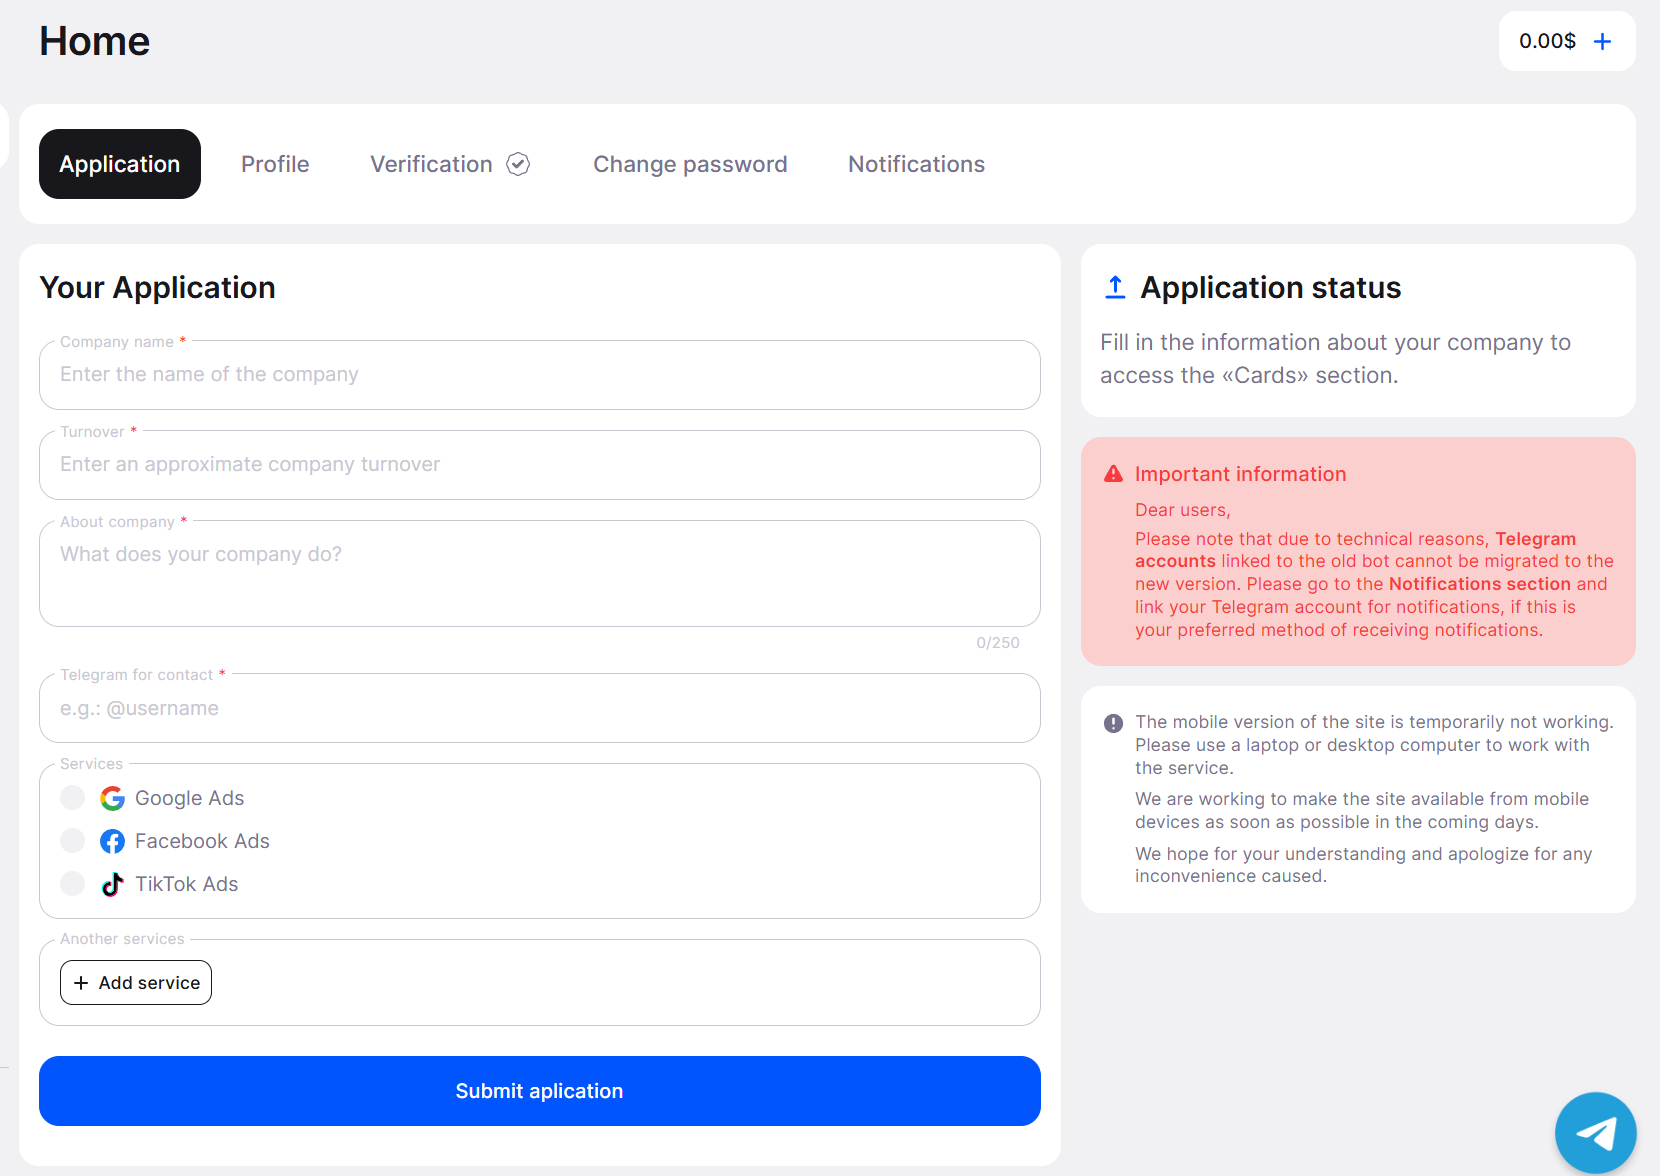The image size is (1660, 1176).
Task: Click the Google Ads logo icon
Action: [112, 798]
